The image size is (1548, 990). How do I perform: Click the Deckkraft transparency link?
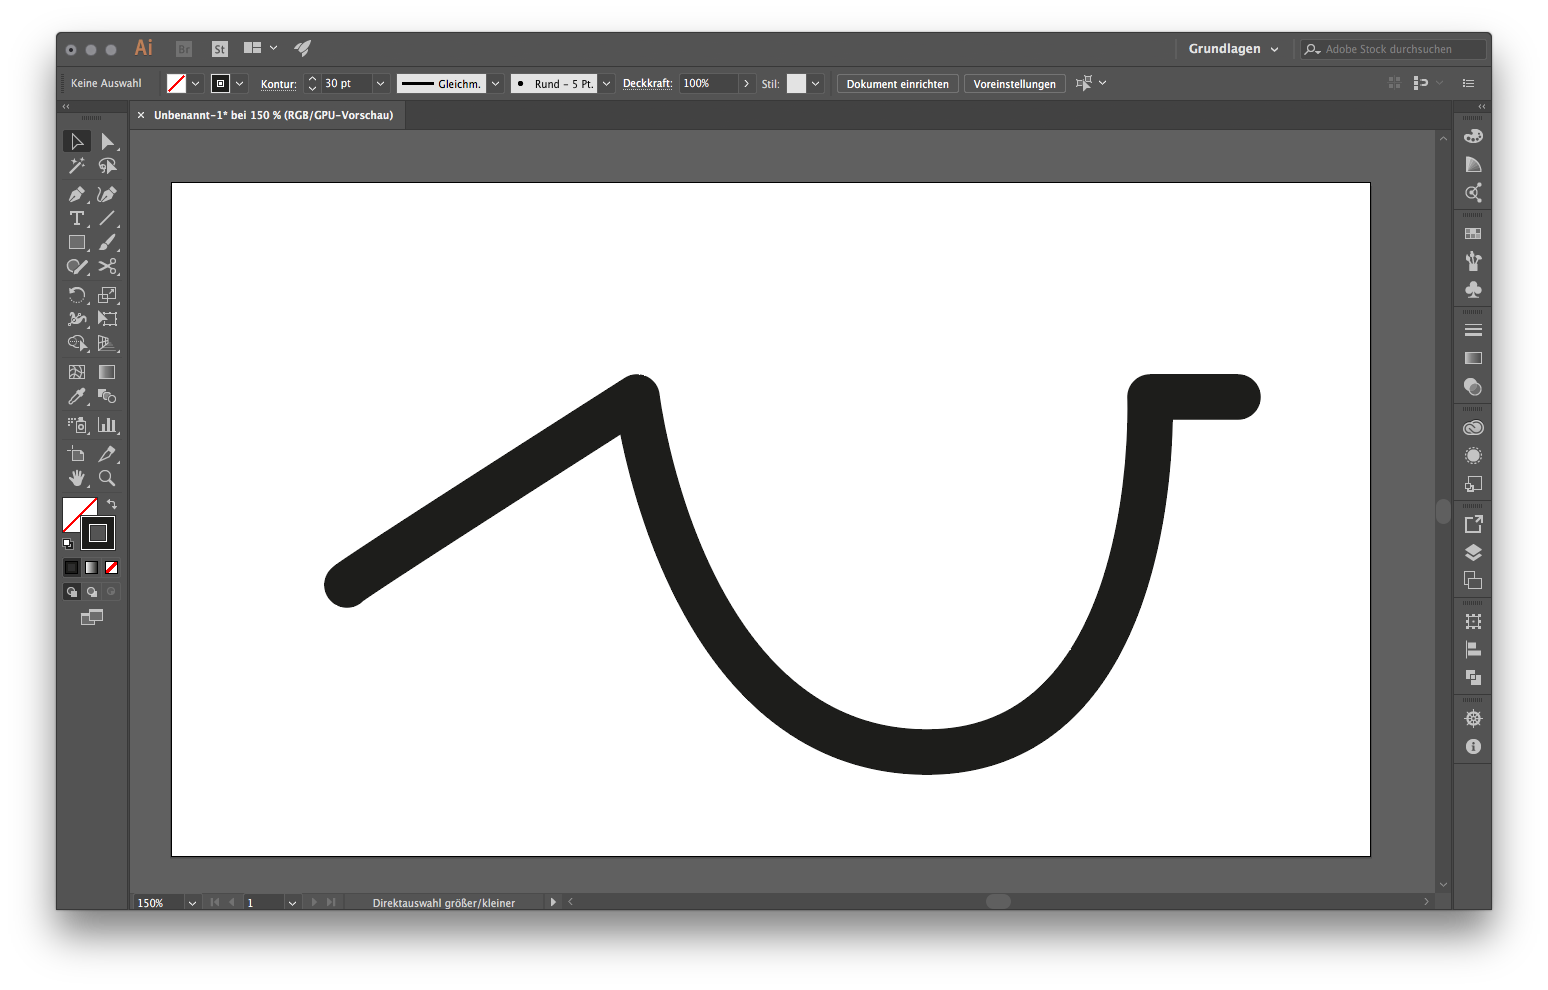(647, 84)
